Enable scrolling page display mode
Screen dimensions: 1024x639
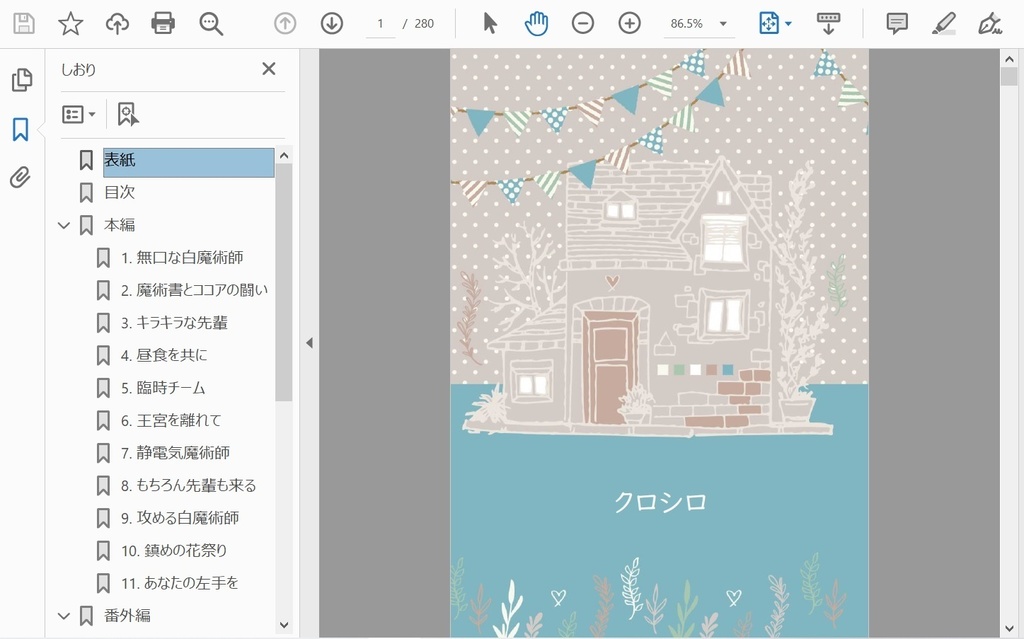point(829,22)
